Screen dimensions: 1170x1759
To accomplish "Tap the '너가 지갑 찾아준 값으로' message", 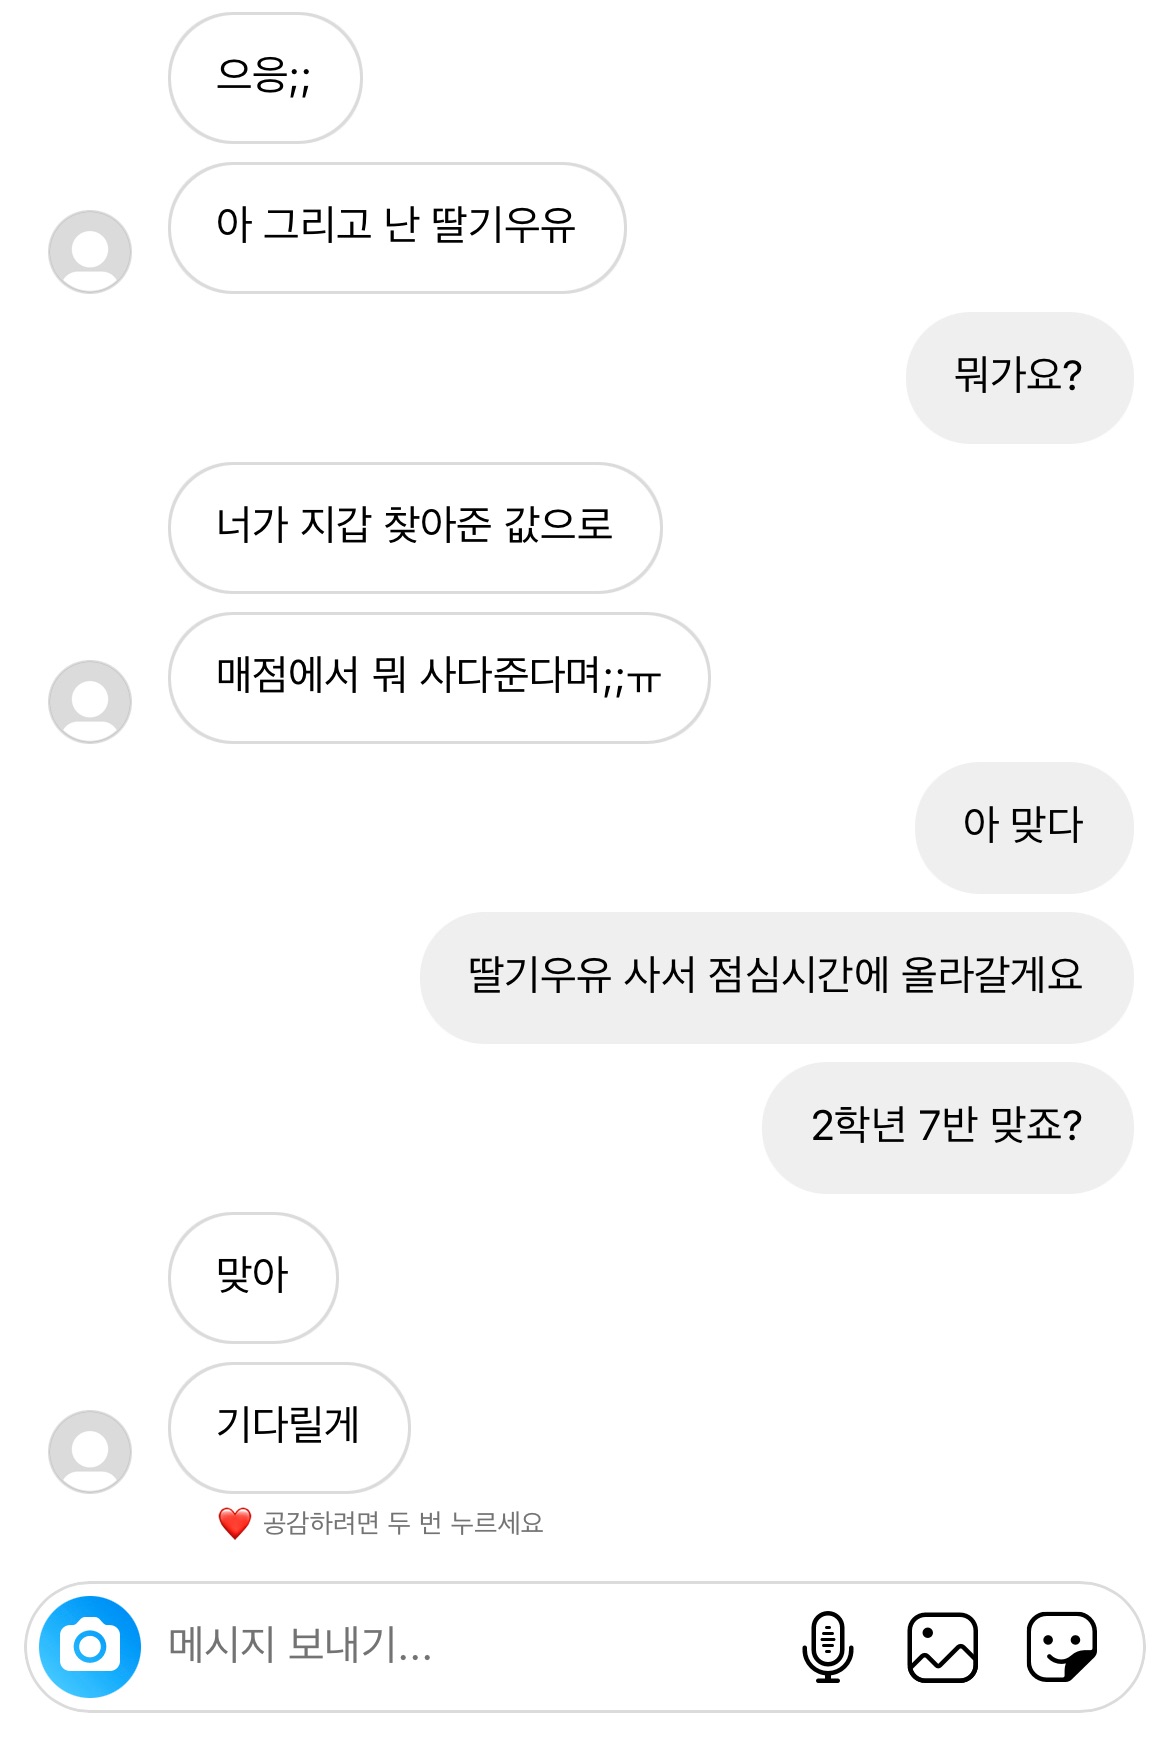I will pyautogui.click(x=415, y=527).
